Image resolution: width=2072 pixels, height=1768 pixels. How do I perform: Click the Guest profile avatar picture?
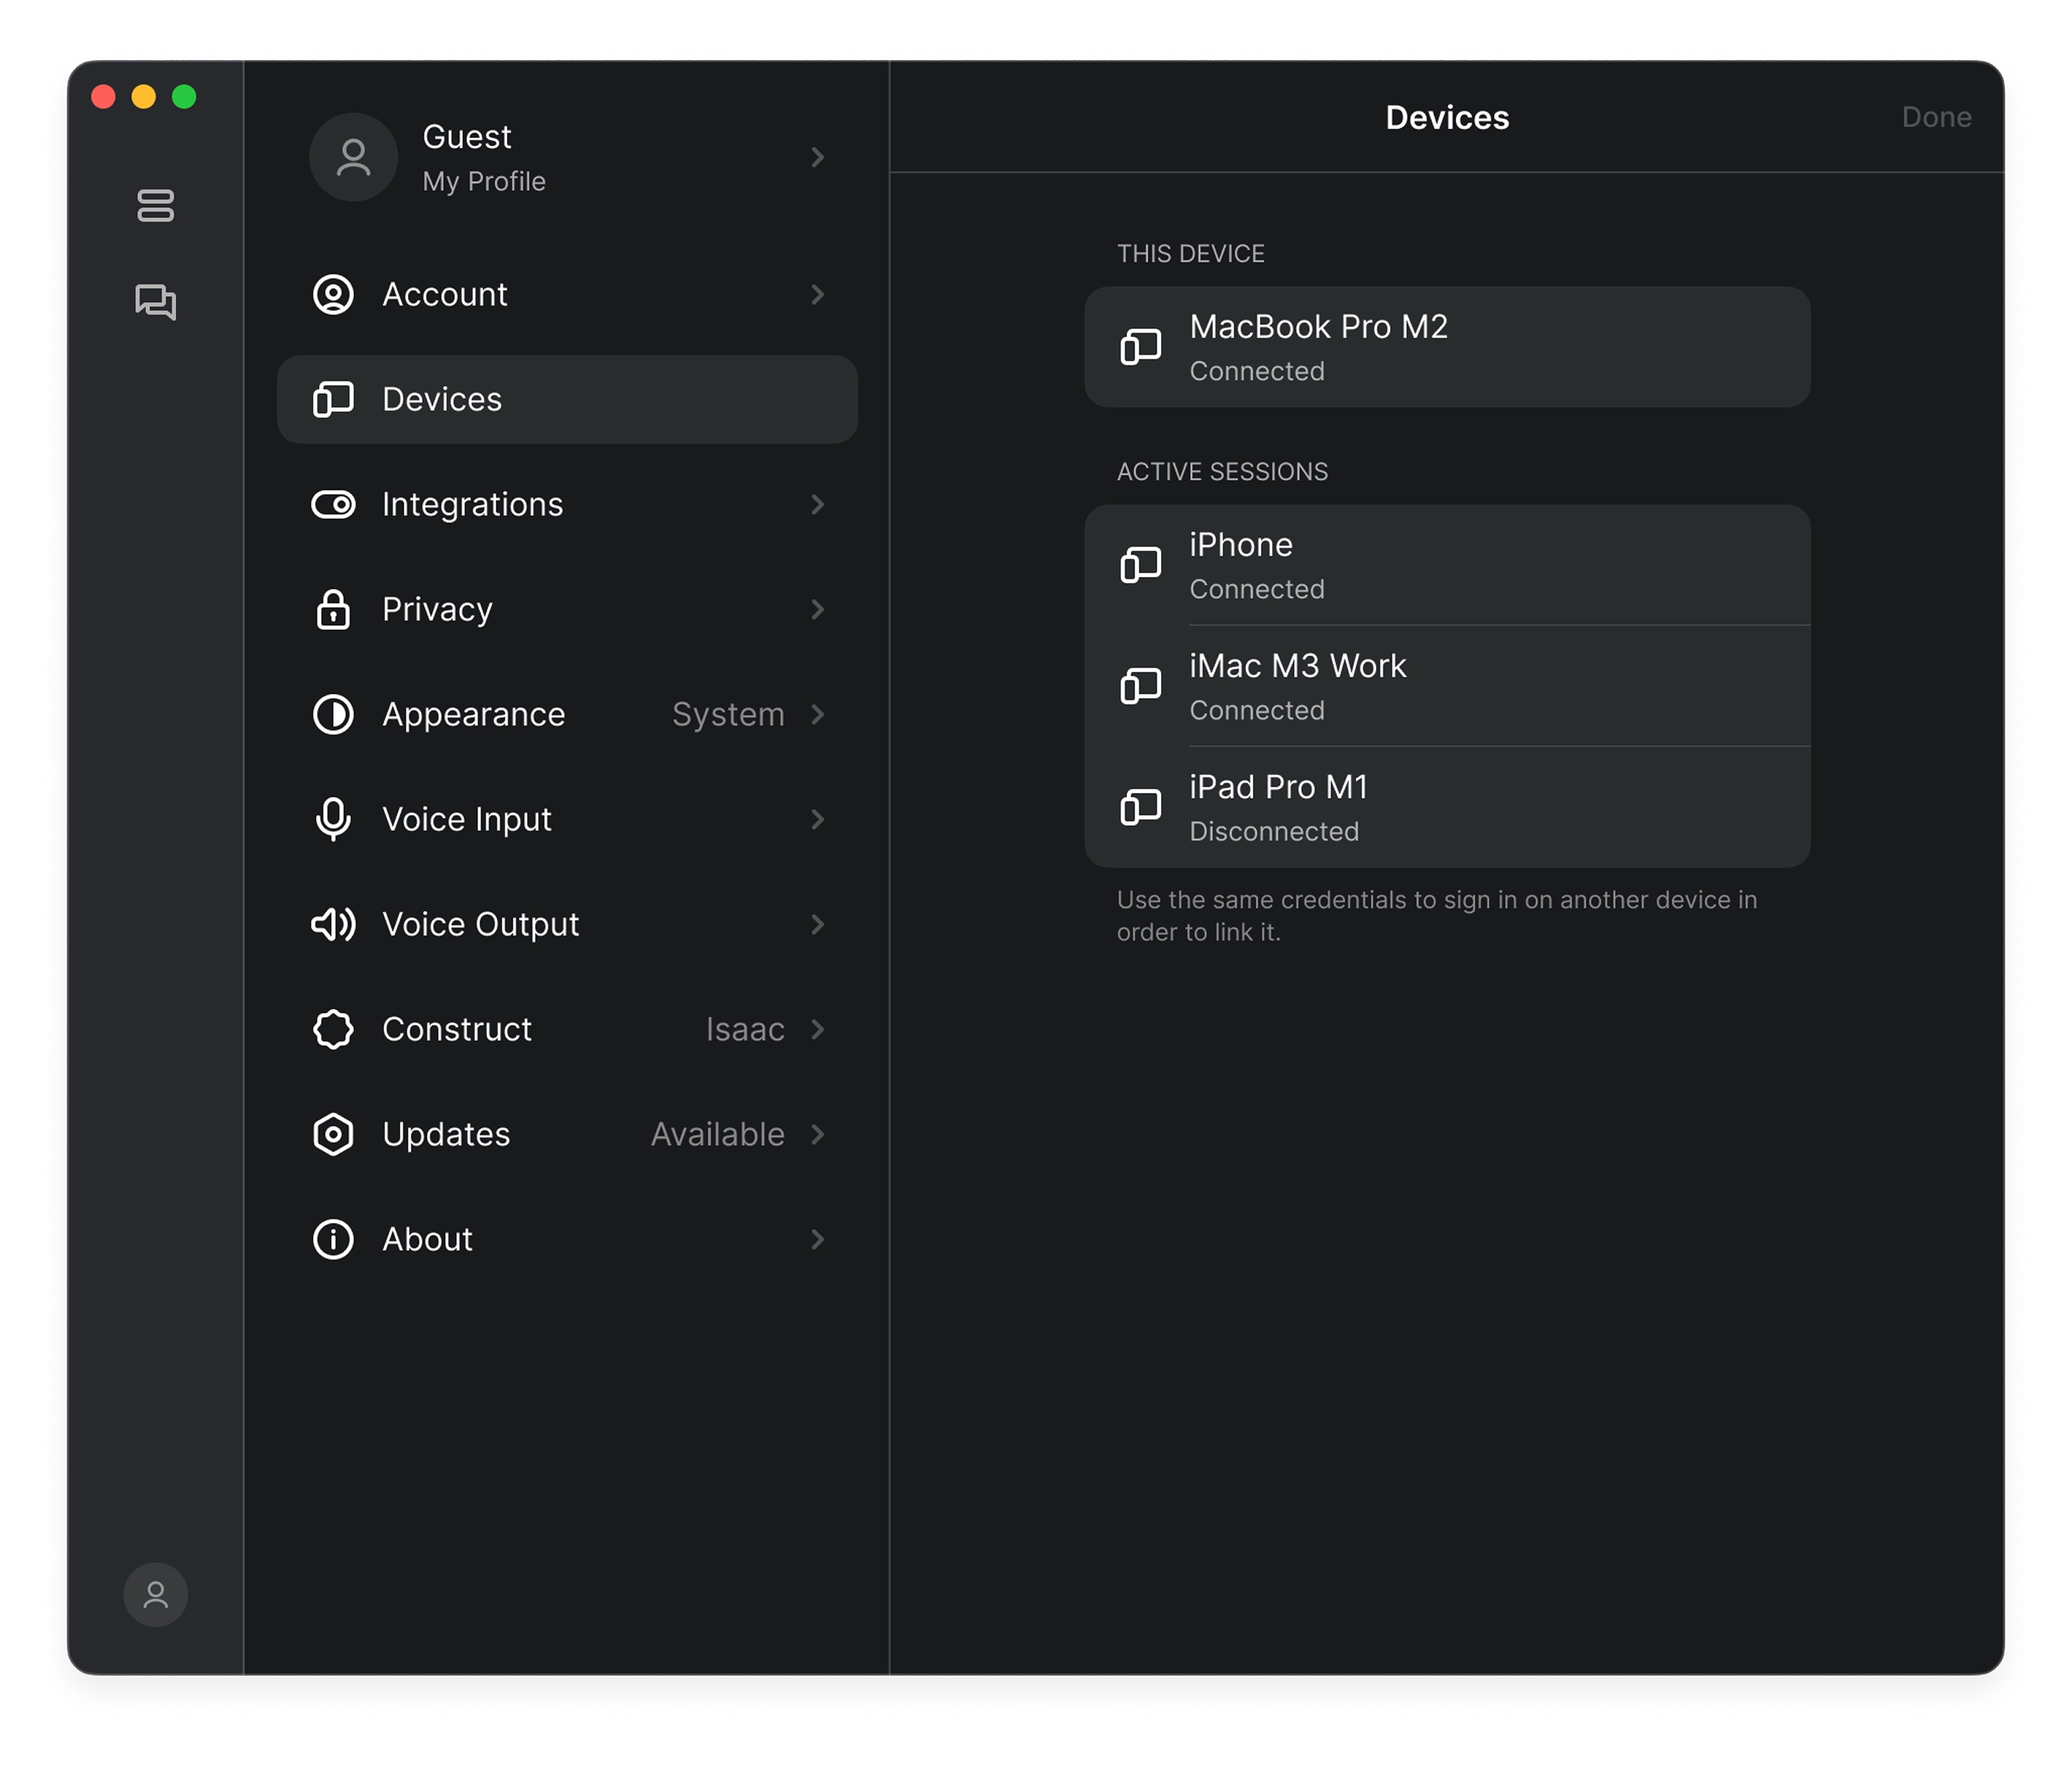(353, 157)
